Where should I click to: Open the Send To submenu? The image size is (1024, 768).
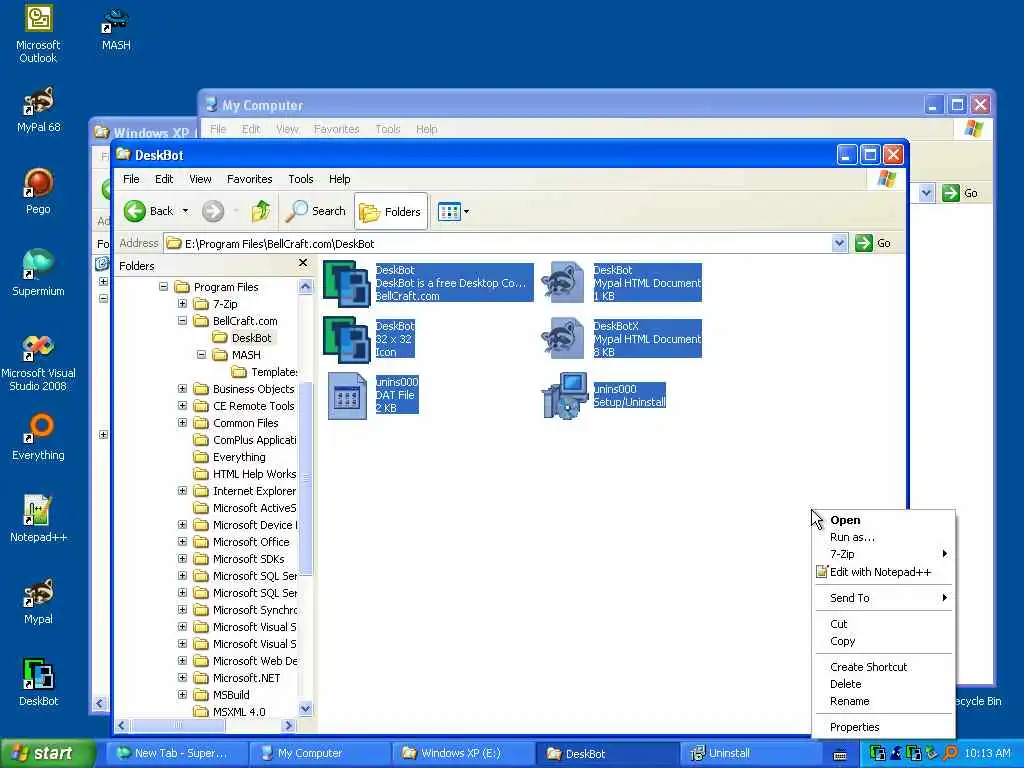[x=883, y=598]
